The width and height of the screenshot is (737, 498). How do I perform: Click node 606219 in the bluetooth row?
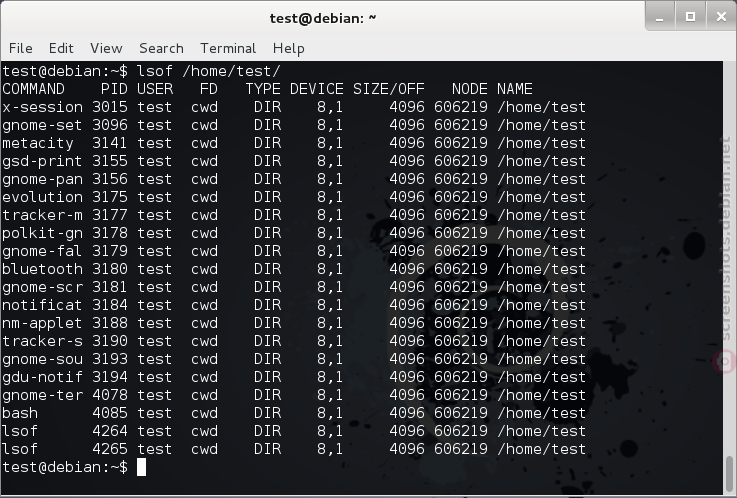point(461,269)
